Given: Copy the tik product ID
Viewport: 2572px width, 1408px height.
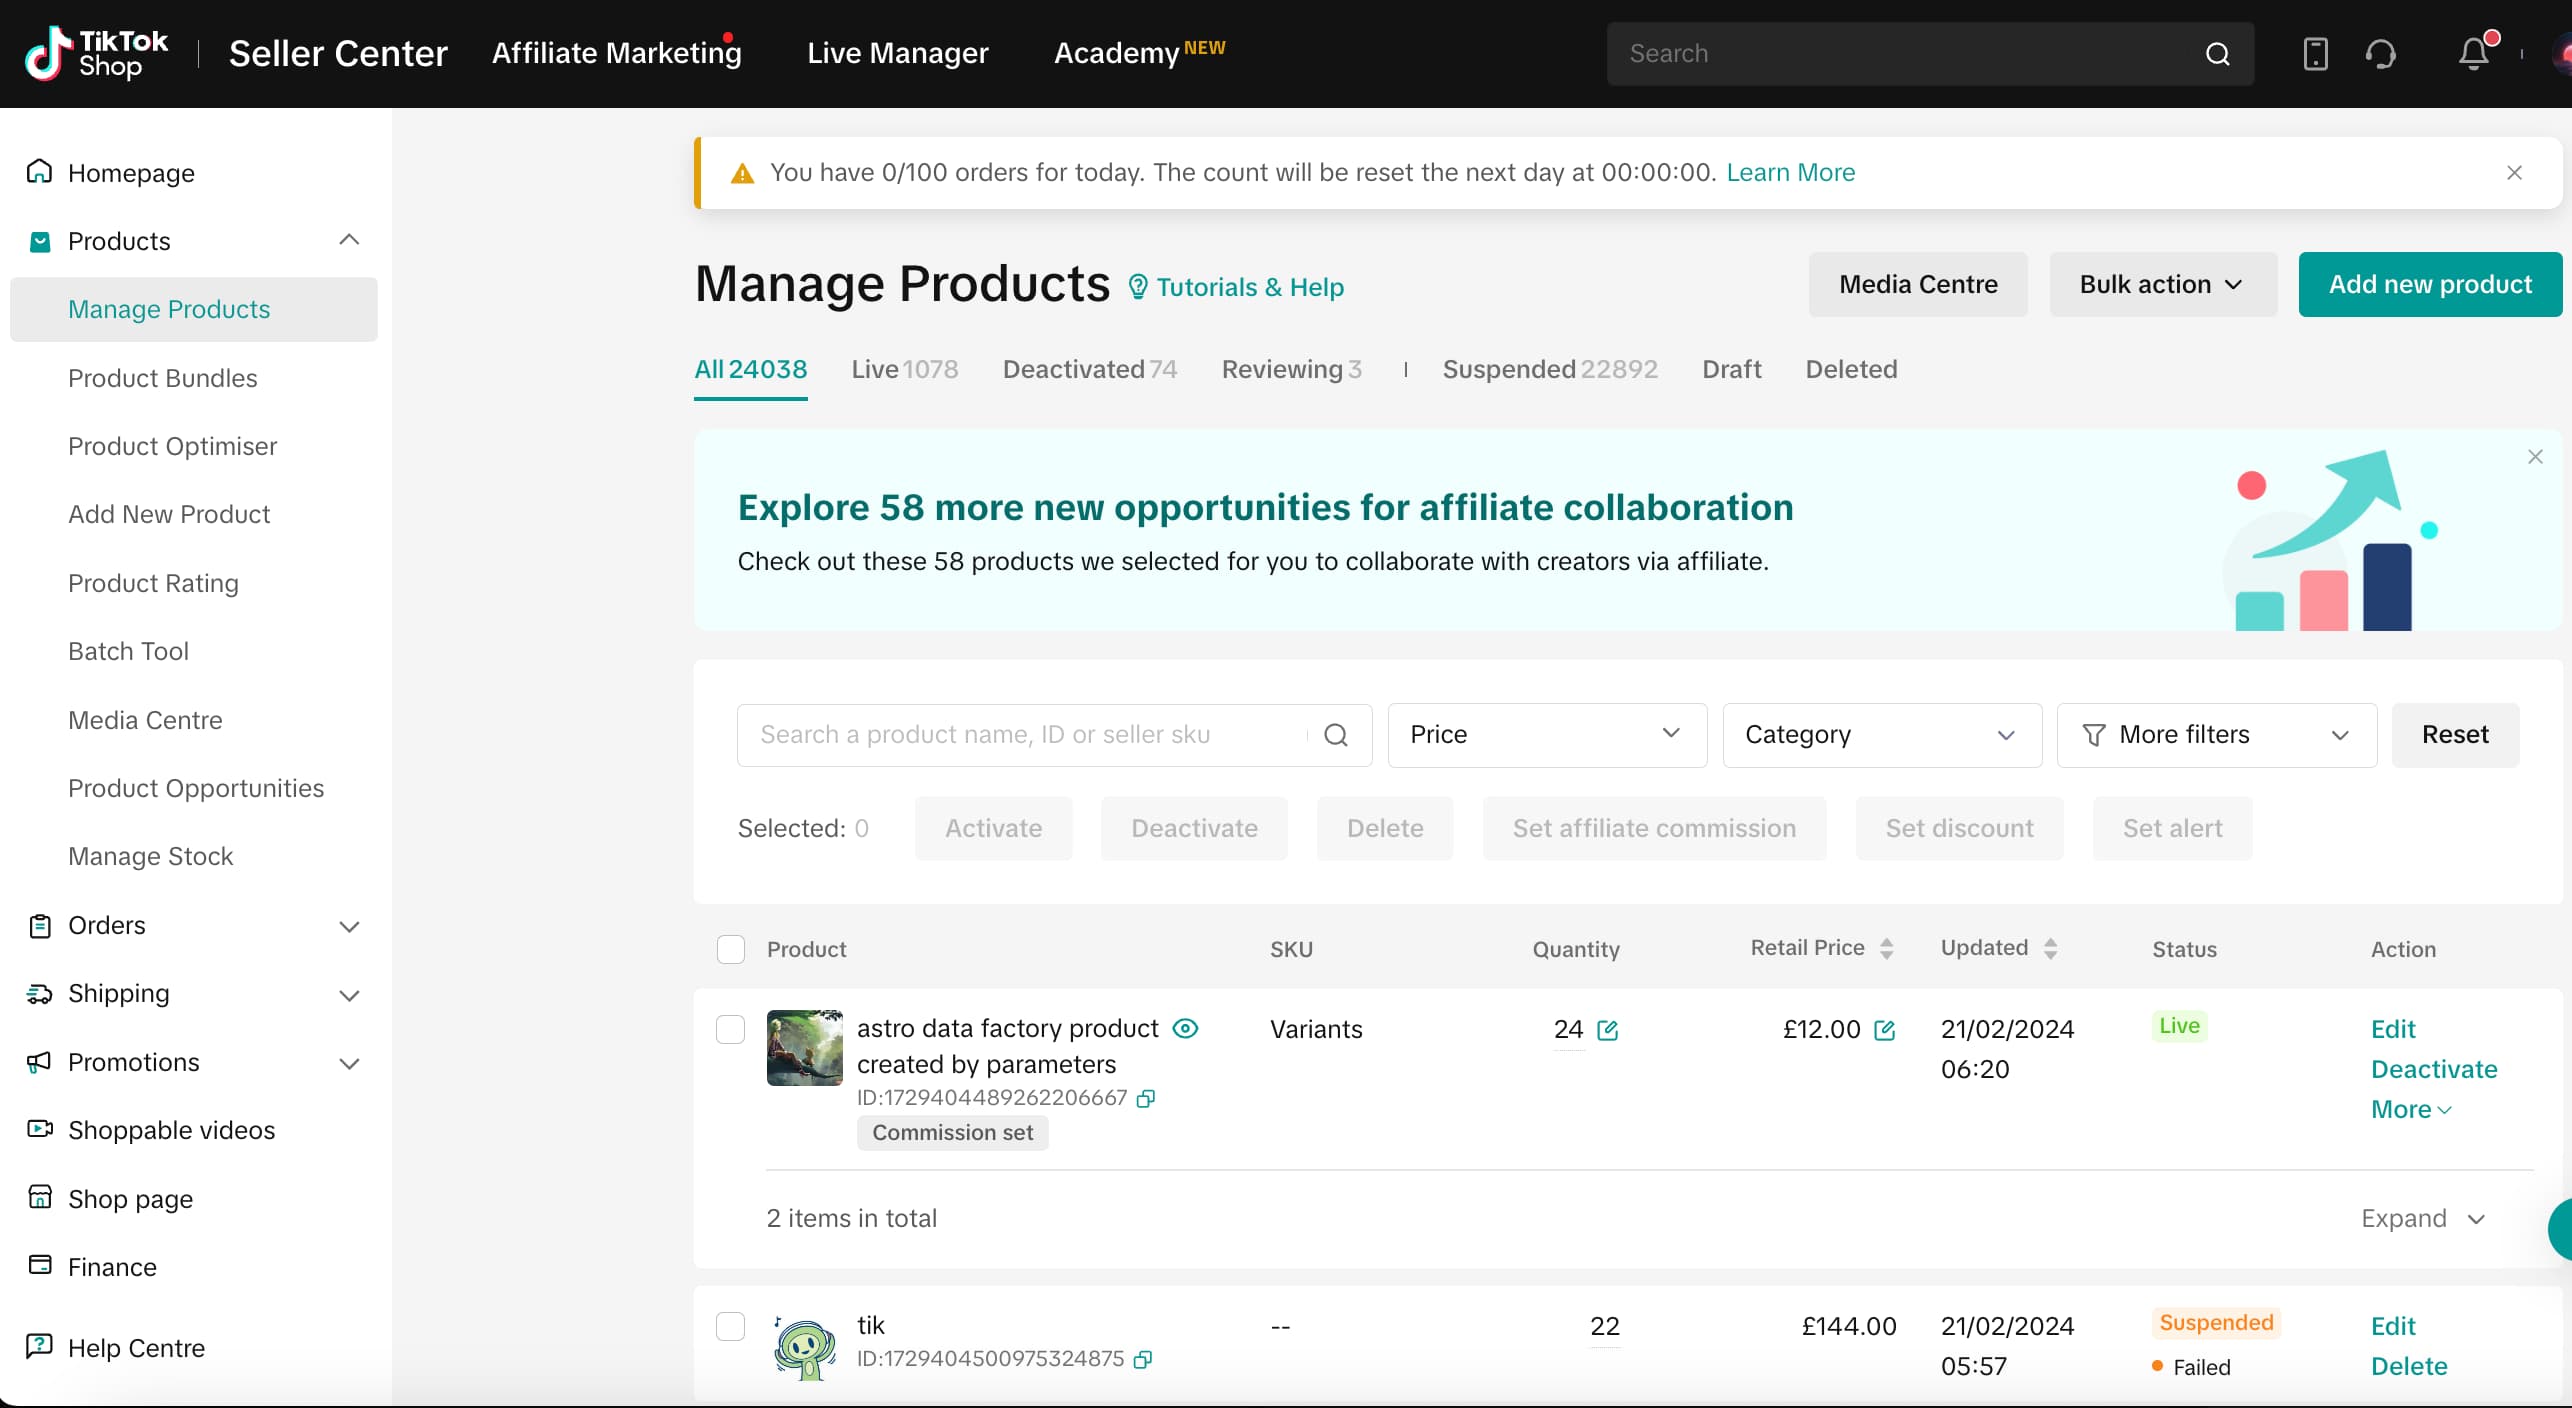Looking at the screenshot, I should tap(1143, 1359).
